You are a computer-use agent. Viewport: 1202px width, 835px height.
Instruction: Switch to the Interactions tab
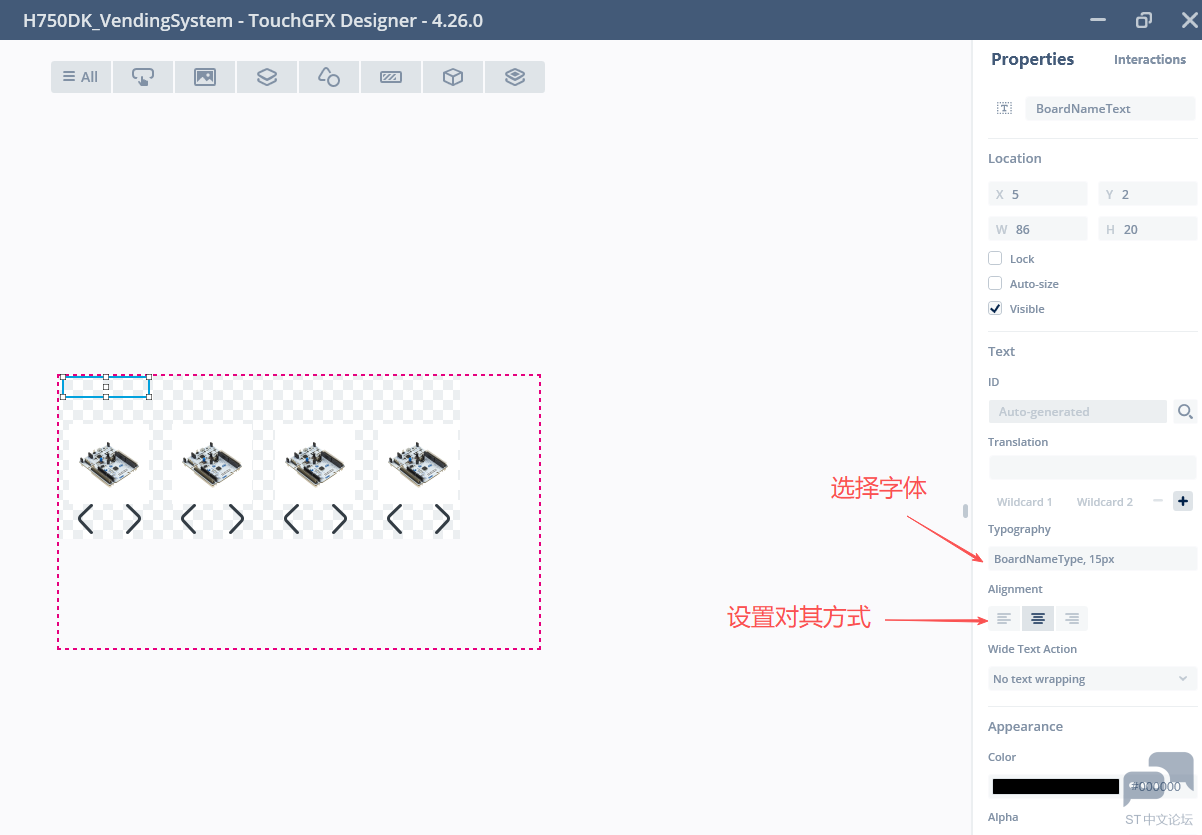click(1149, 60)
